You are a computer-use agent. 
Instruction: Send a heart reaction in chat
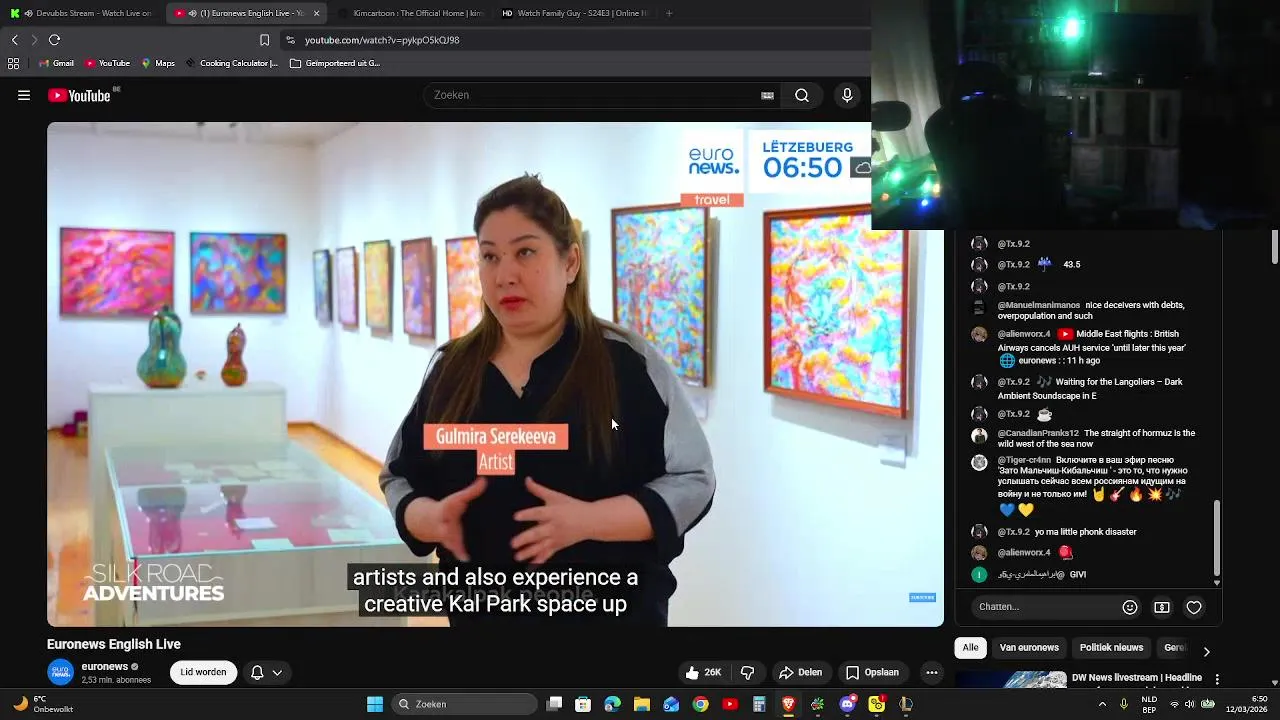[1194, 607]
